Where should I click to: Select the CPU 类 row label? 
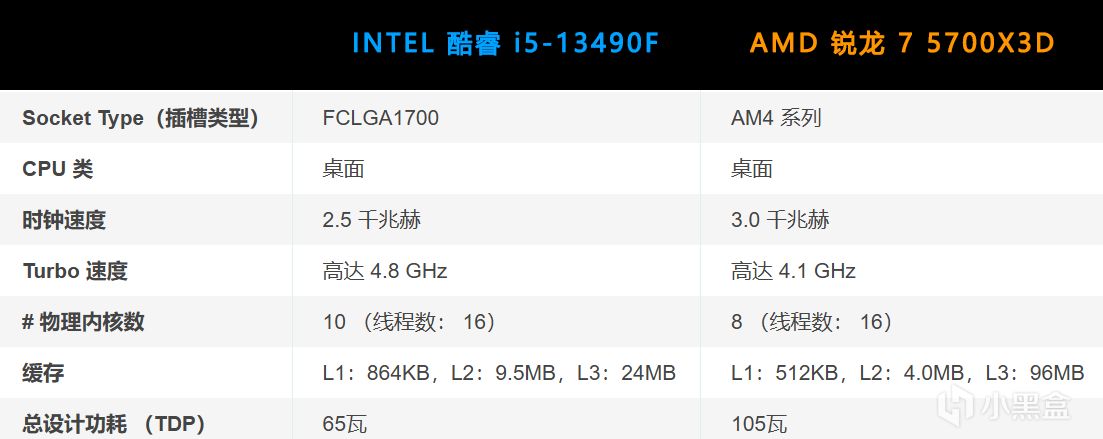tap(58, 170)
